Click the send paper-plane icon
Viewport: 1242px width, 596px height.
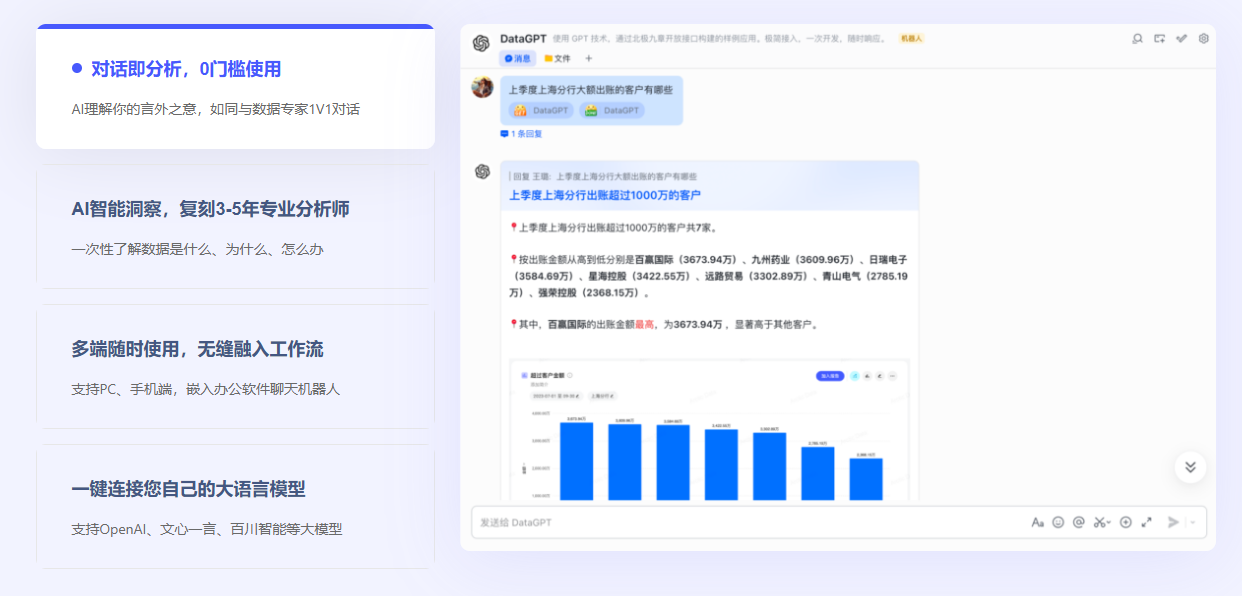pos(1174,522)
